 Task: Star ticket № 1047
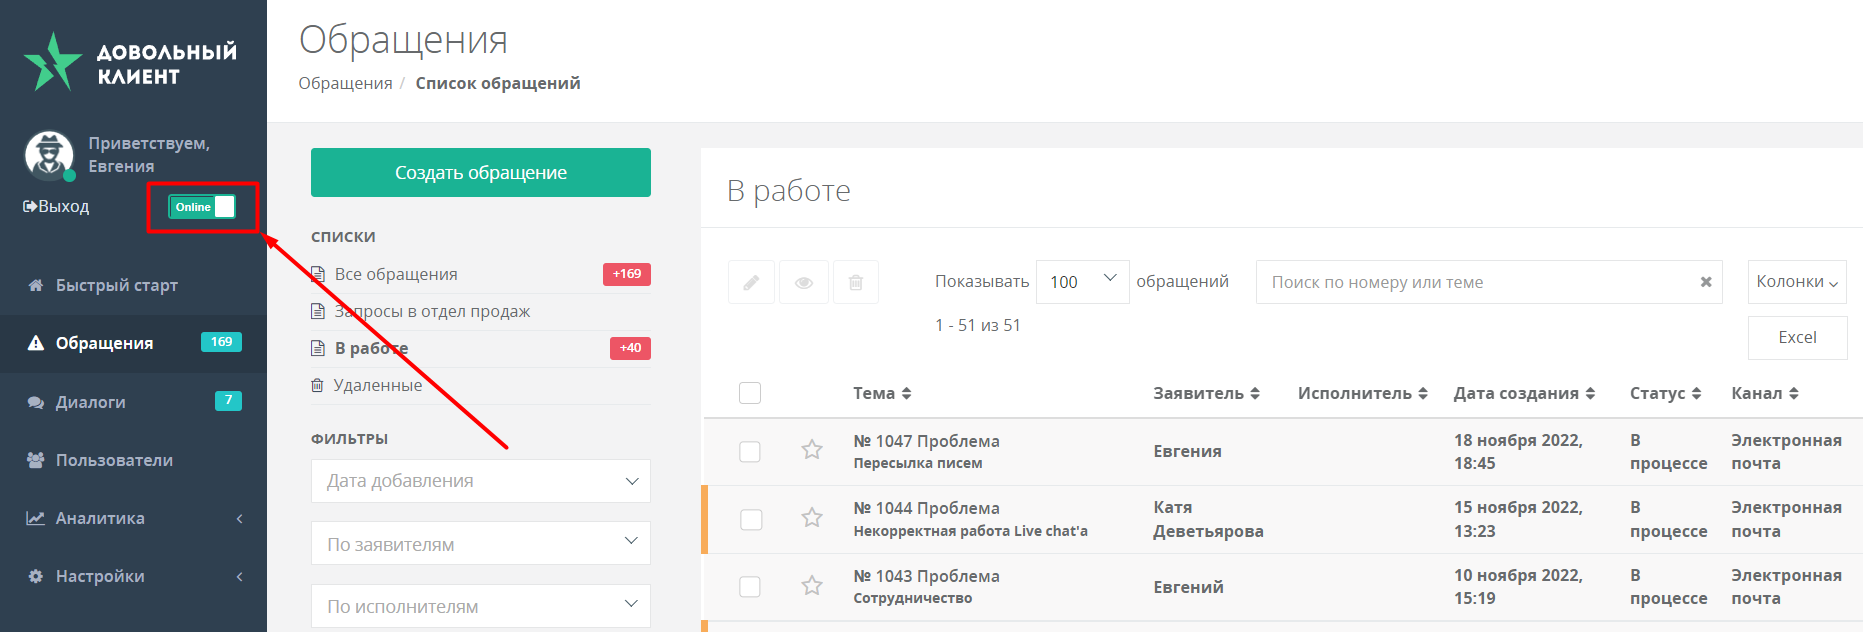click(x=812, y=450)
